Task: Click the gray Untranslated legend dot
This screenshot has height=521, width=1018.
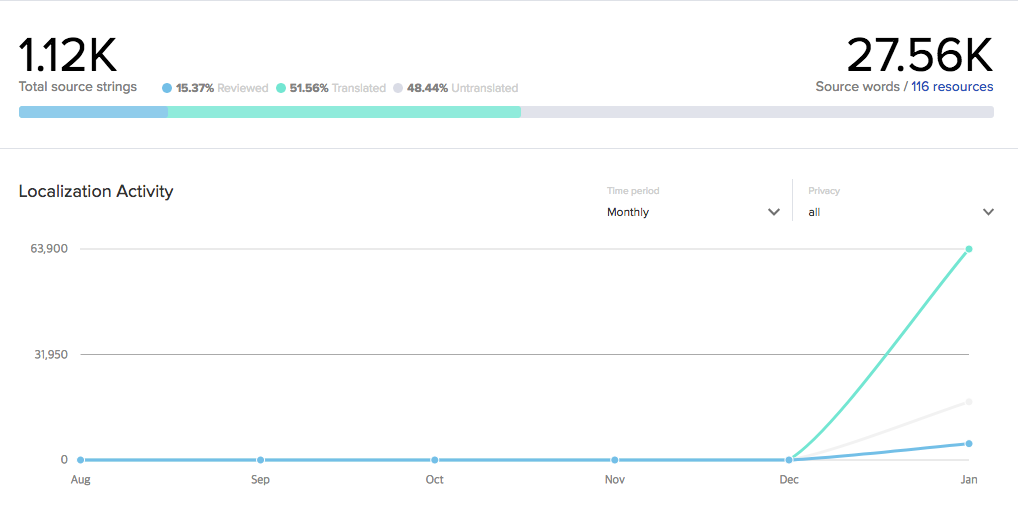Action: pos(398,88)
